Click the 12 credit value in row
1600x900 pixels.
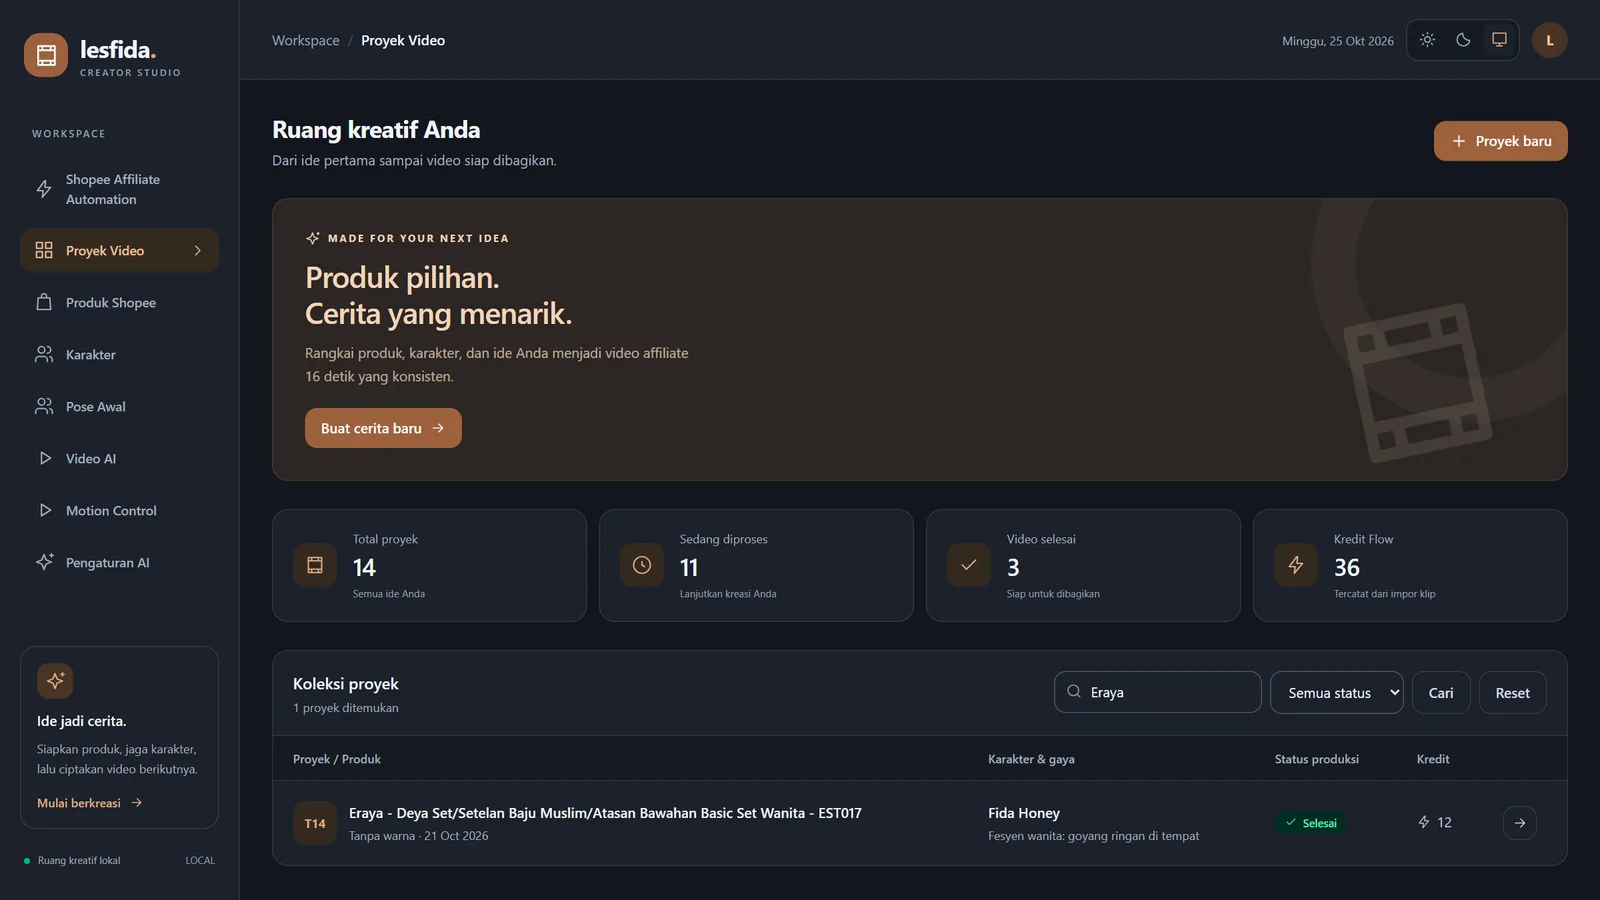click(x=1444, y=822)
